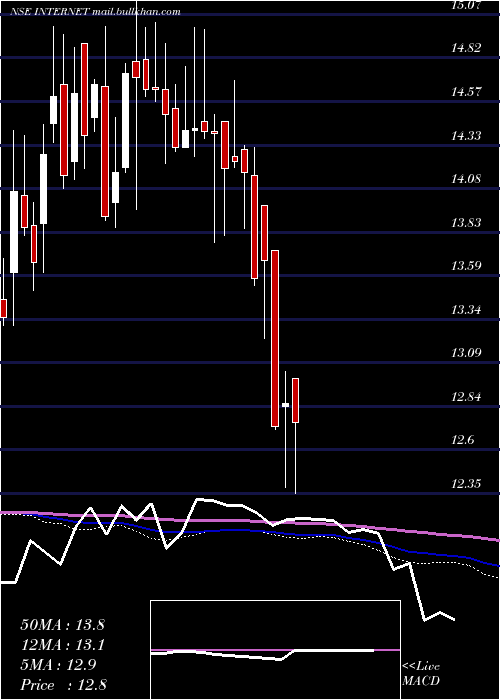
Task: Click the 14.33 price axis label
Action: (x=466, y=135)
